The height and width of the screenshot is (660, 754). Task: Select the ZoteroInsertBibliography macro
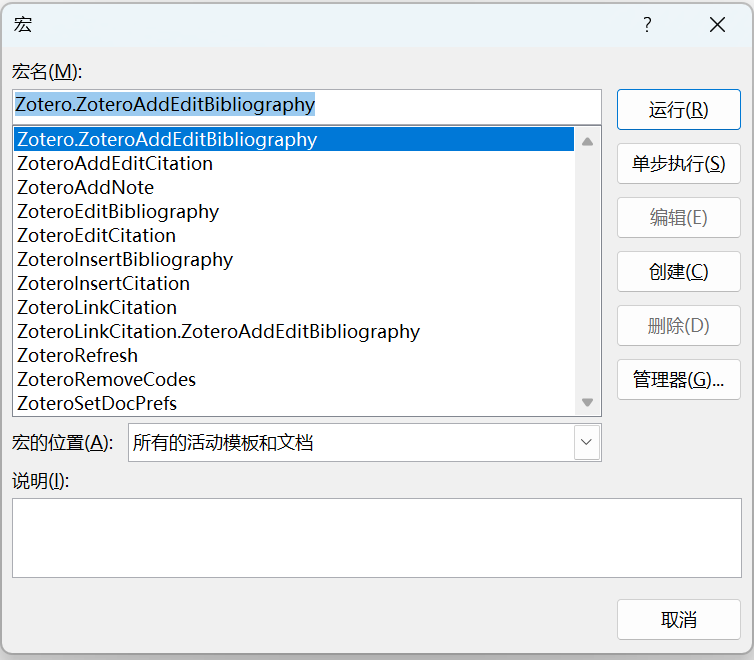coord(294,260)
